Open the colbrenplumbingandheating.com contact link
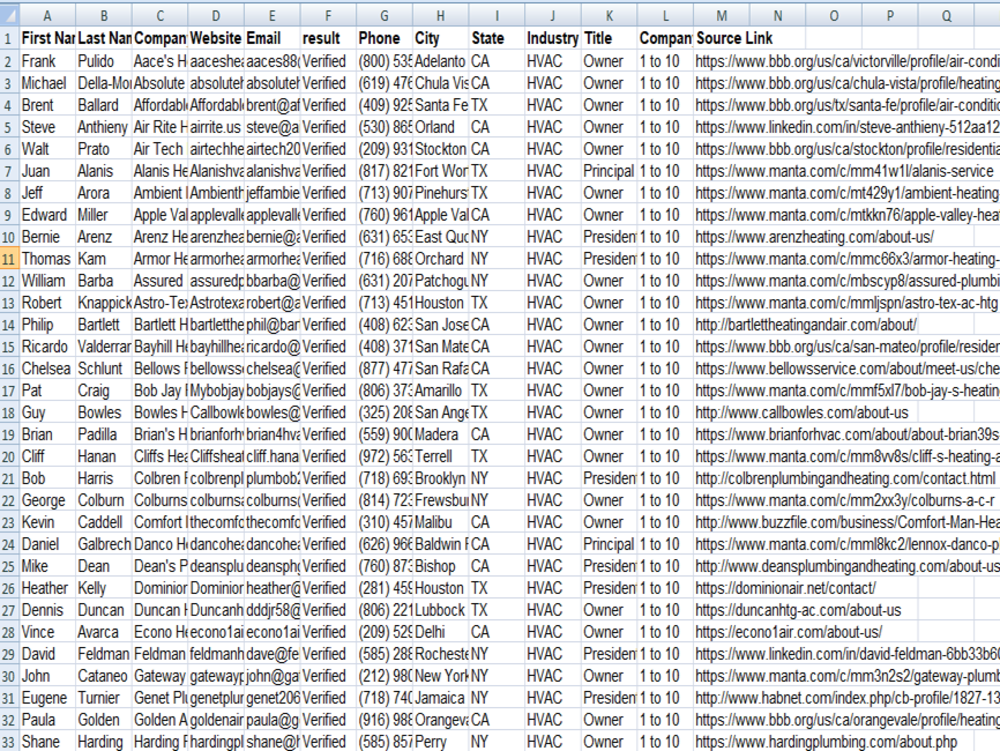Image resolution: width=1000 pixels, height=751 pixels. pyautogui.click(x=845, y=479)
